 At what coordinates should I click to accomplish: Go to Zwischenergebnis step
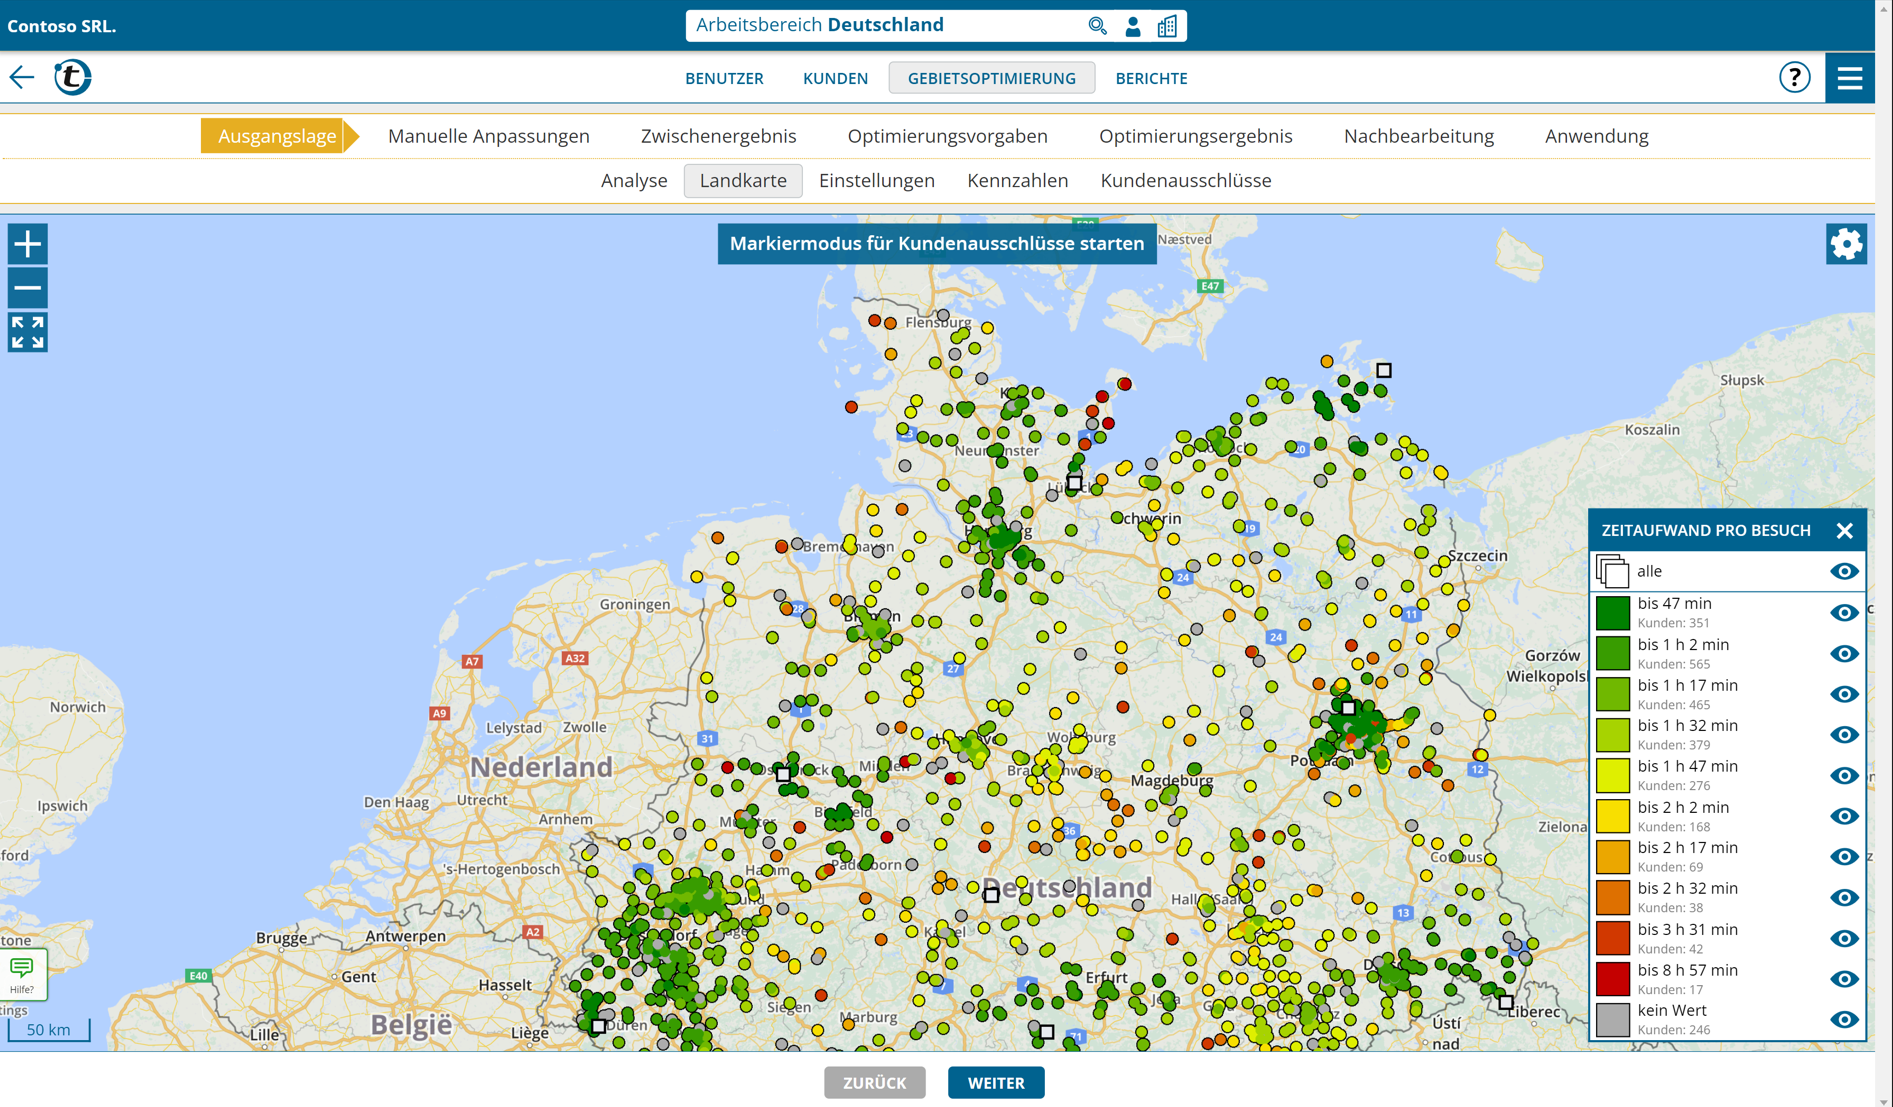(x=718, y=136)
